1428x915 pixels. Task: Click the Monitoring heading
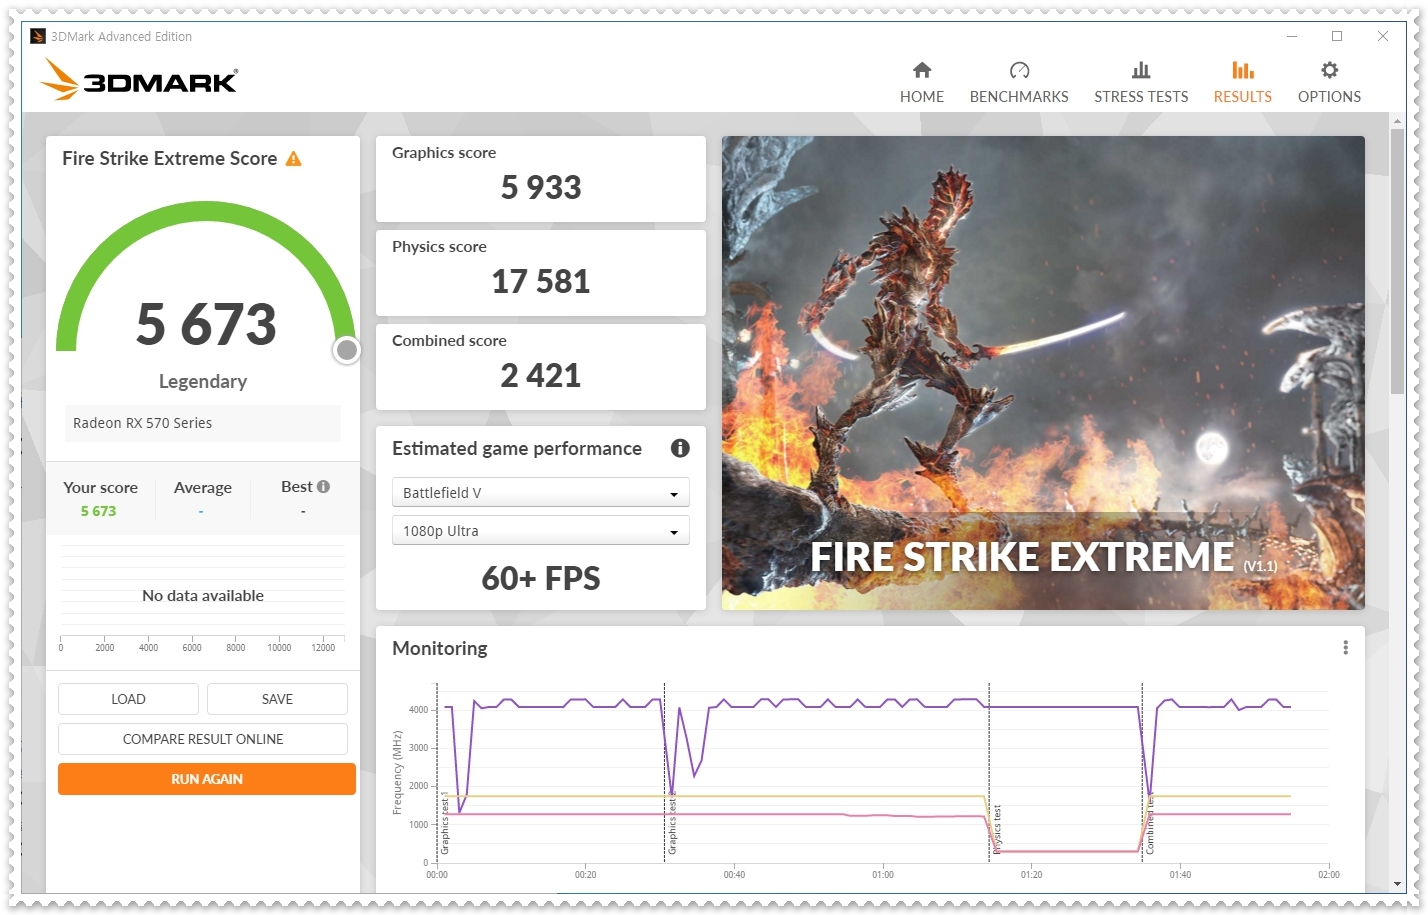coord(440,648)
